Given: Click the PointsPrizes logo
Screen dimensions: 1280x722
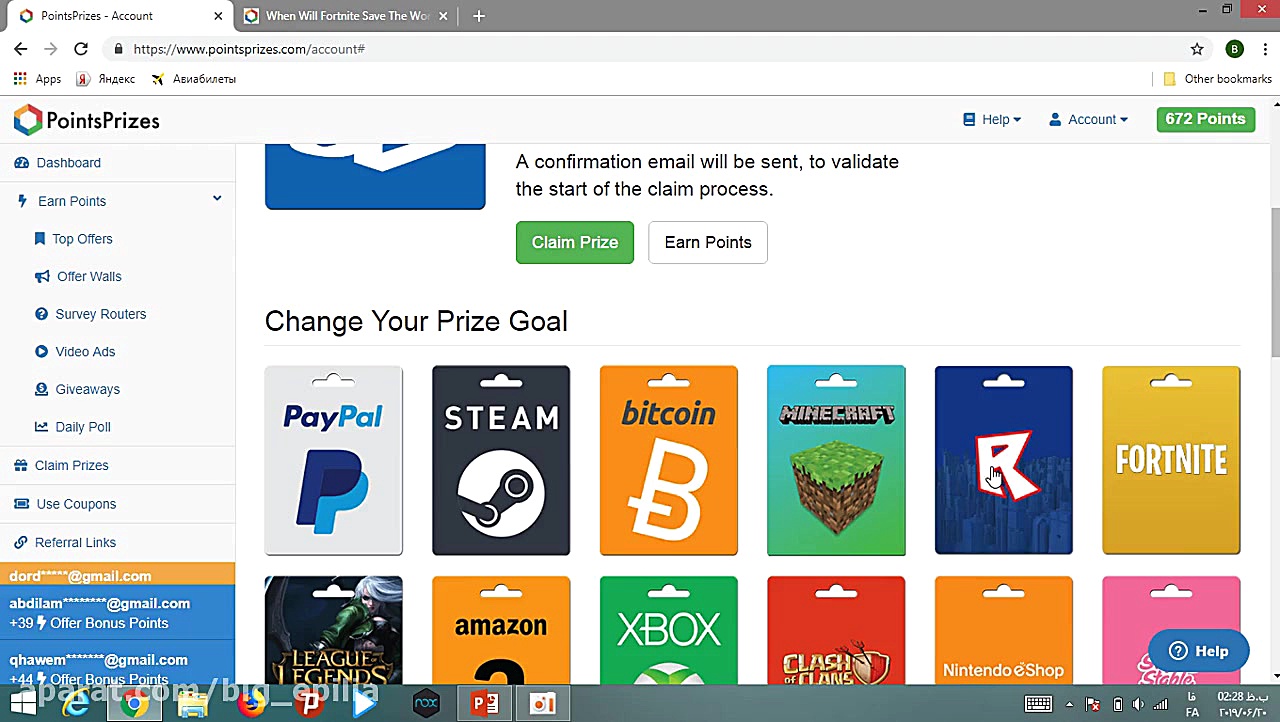Looking at the screenshot, I should click(87, 121).
